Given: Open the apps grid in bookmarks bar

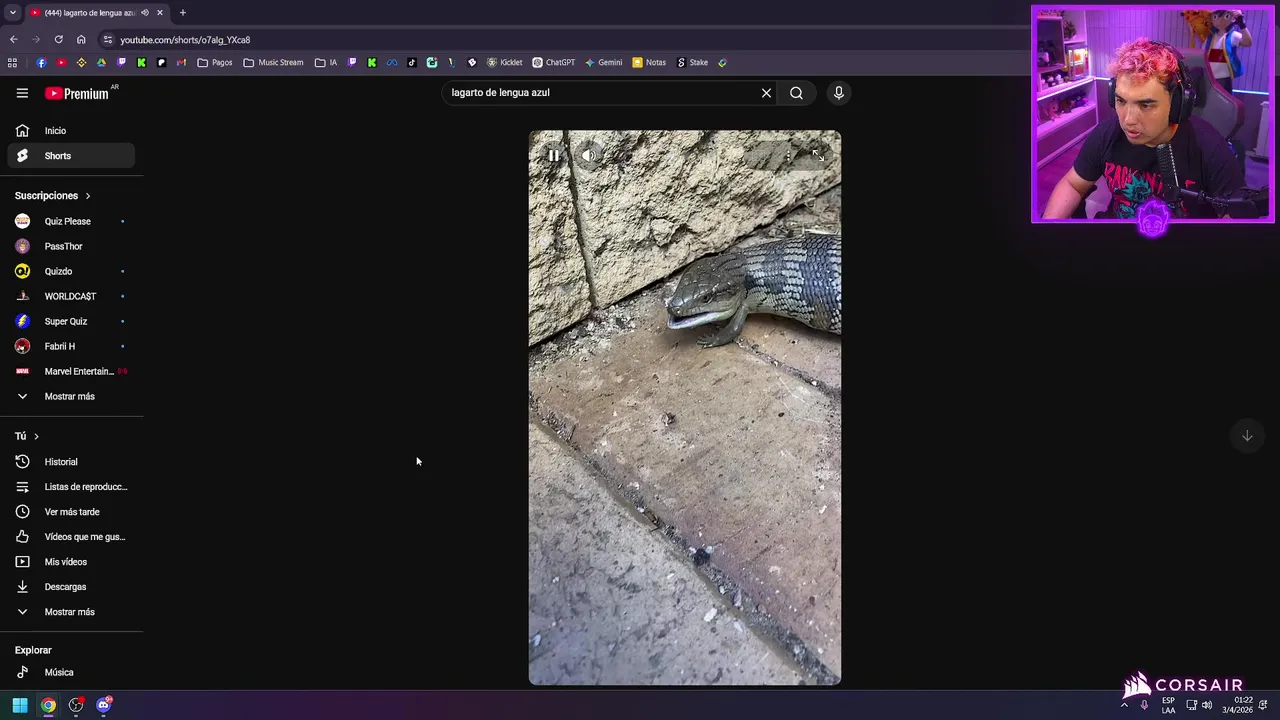Looking at the screenshot, I should (12, 62).
